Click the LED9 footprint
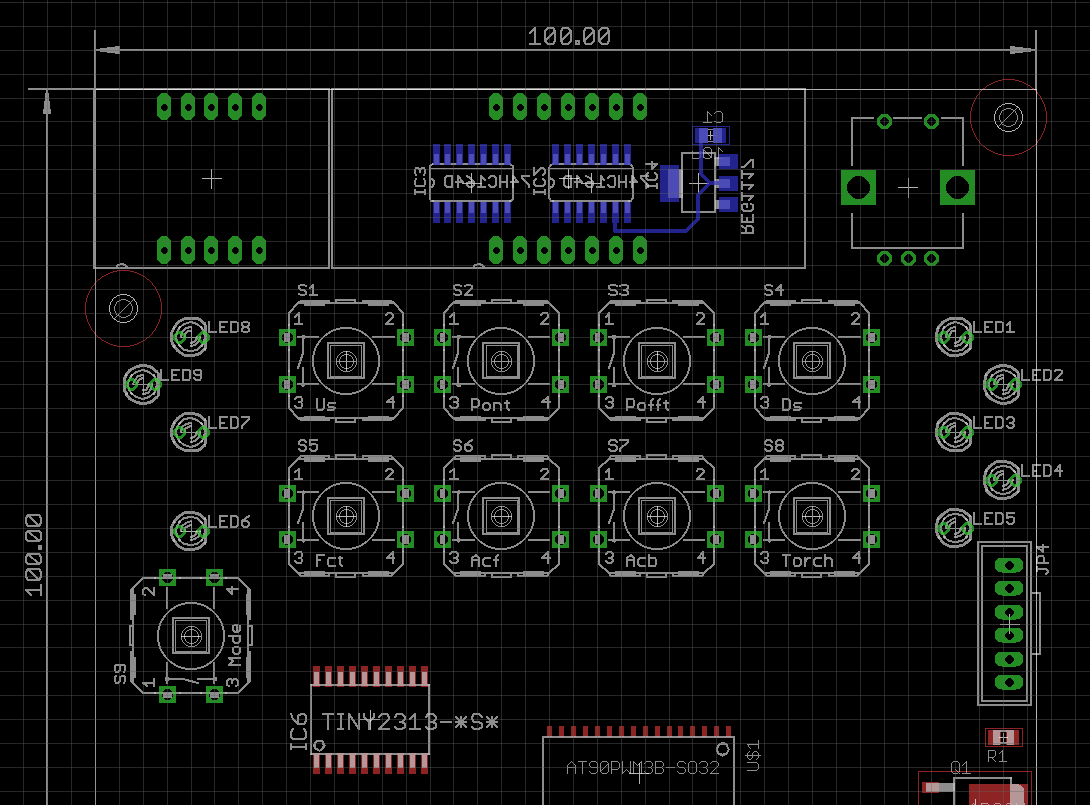 142,382
